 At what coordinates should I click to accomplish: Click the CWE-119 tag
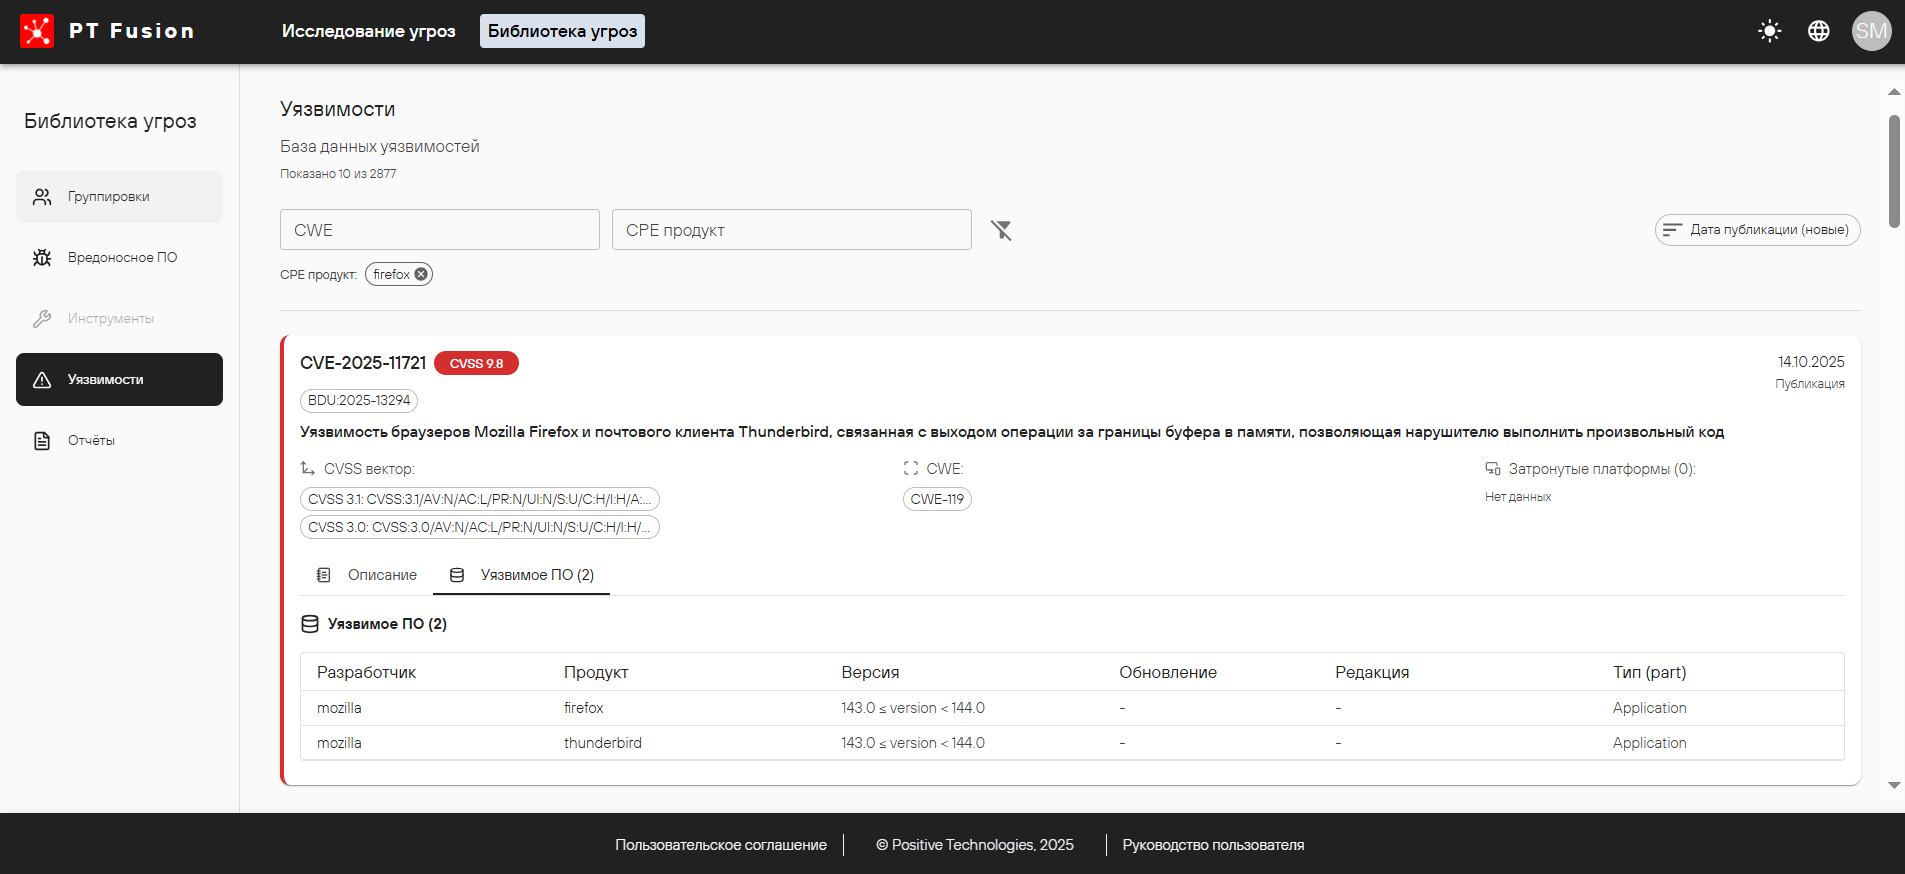(937, 499)
